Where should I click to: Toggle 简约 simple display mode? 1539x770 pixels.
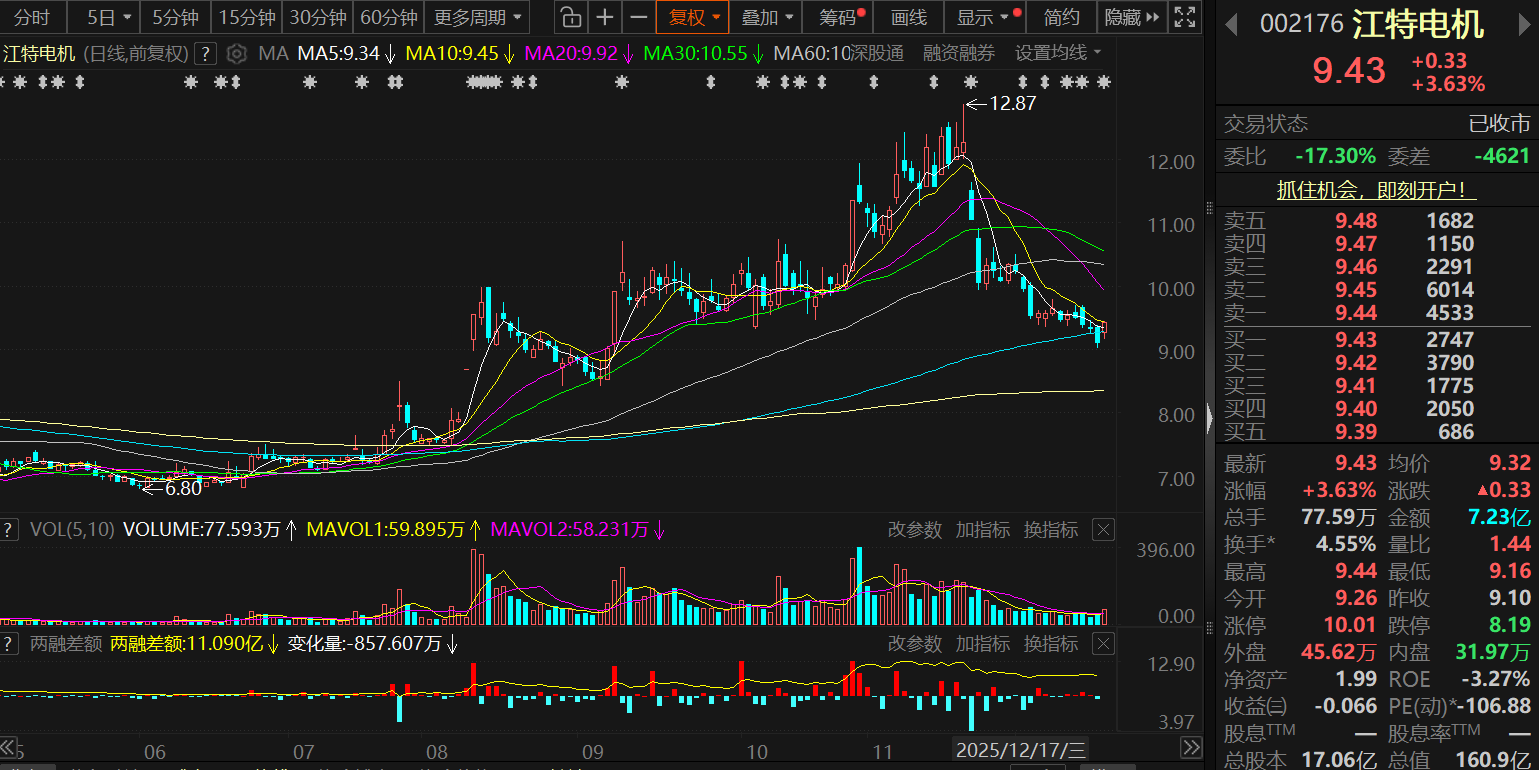(1061, 17)
